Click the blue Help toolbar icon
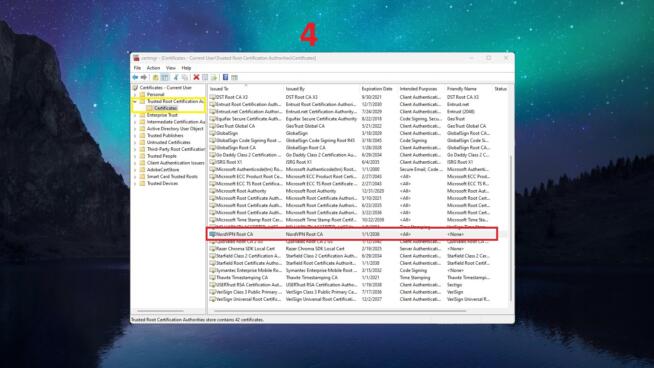This screenshot has height=368, width=654. (x=225, y=78)
